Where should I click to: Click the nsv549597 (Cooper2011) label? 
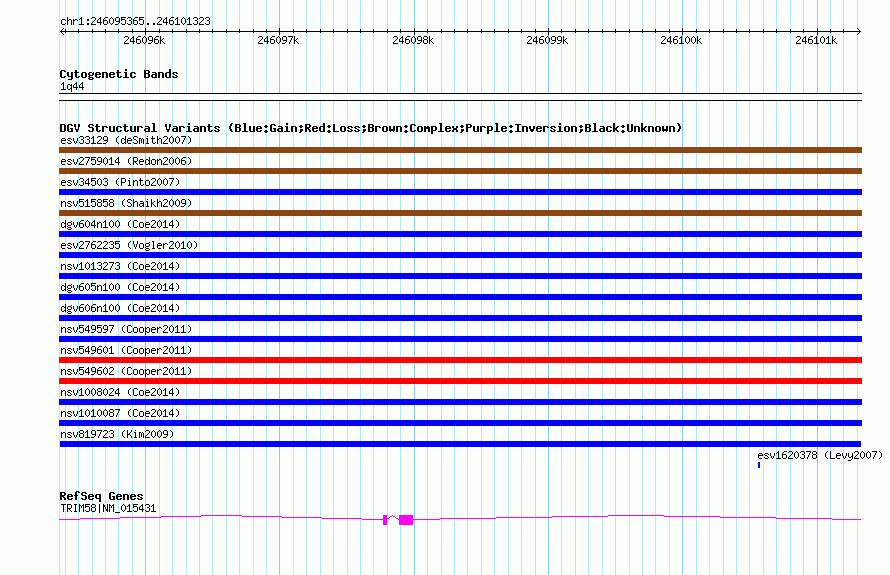(126, 329)
